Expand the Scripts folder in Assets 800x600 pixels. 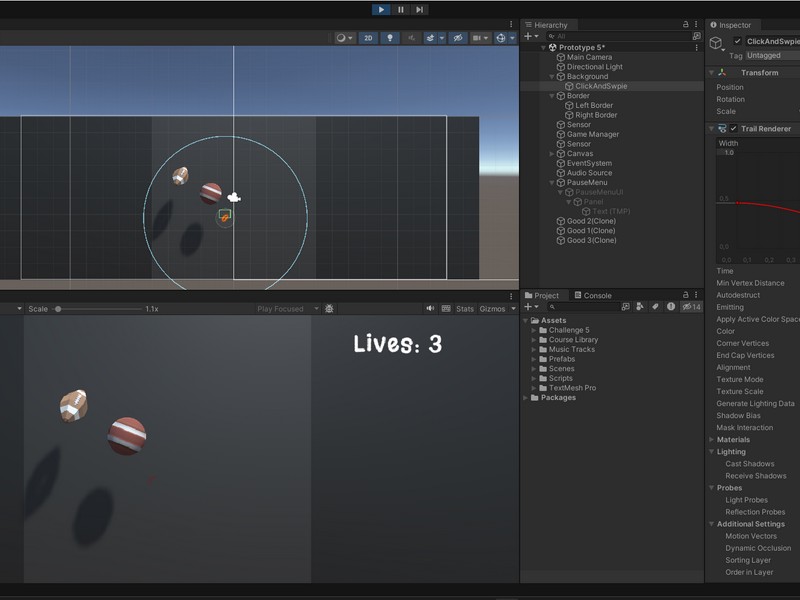(x=534, y=378)
